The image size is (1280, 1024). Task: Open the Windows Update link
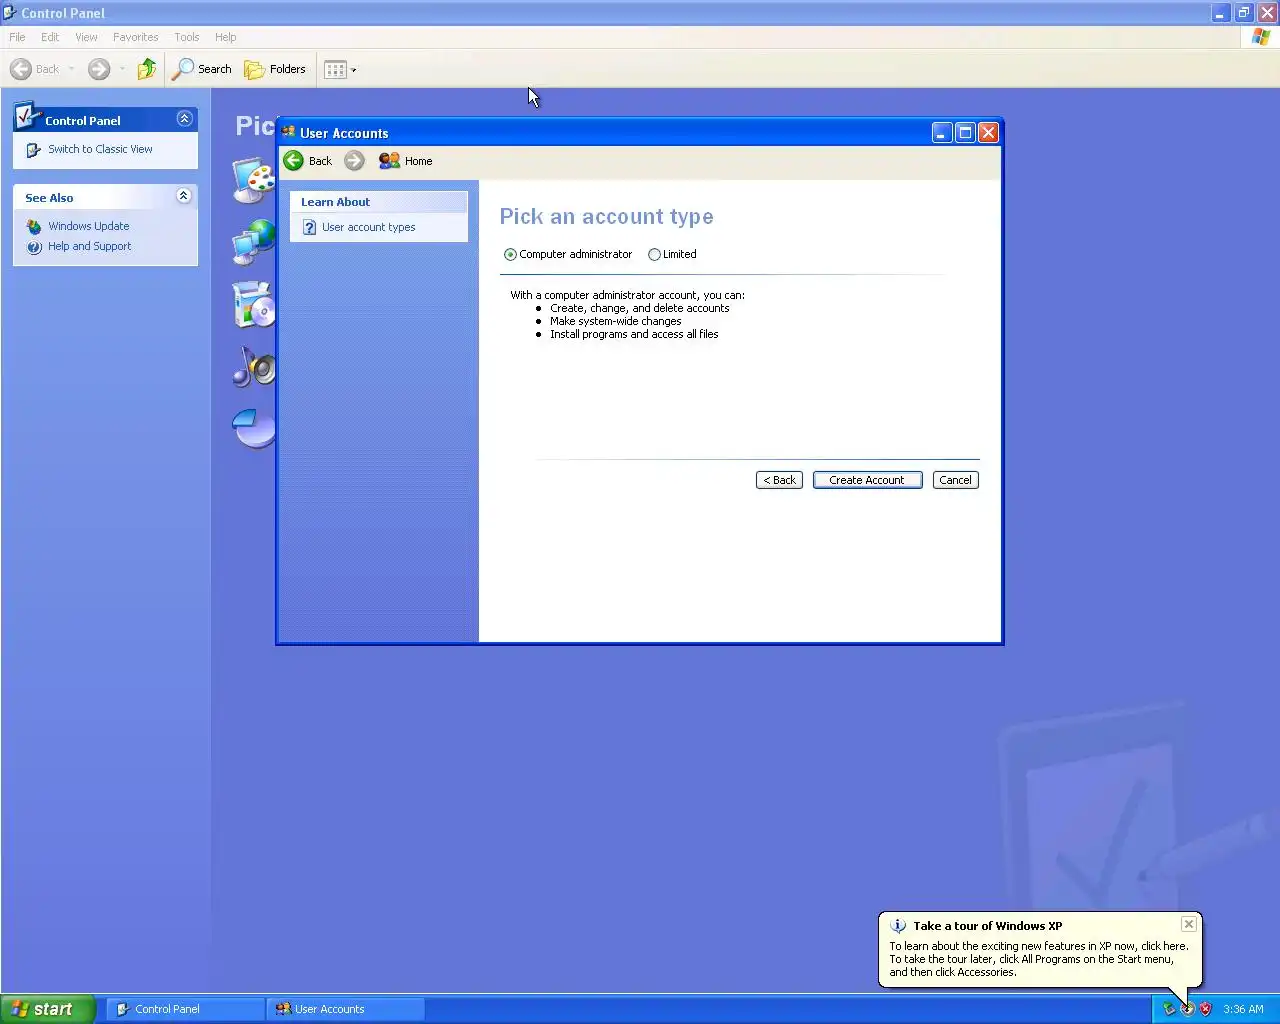88,227
